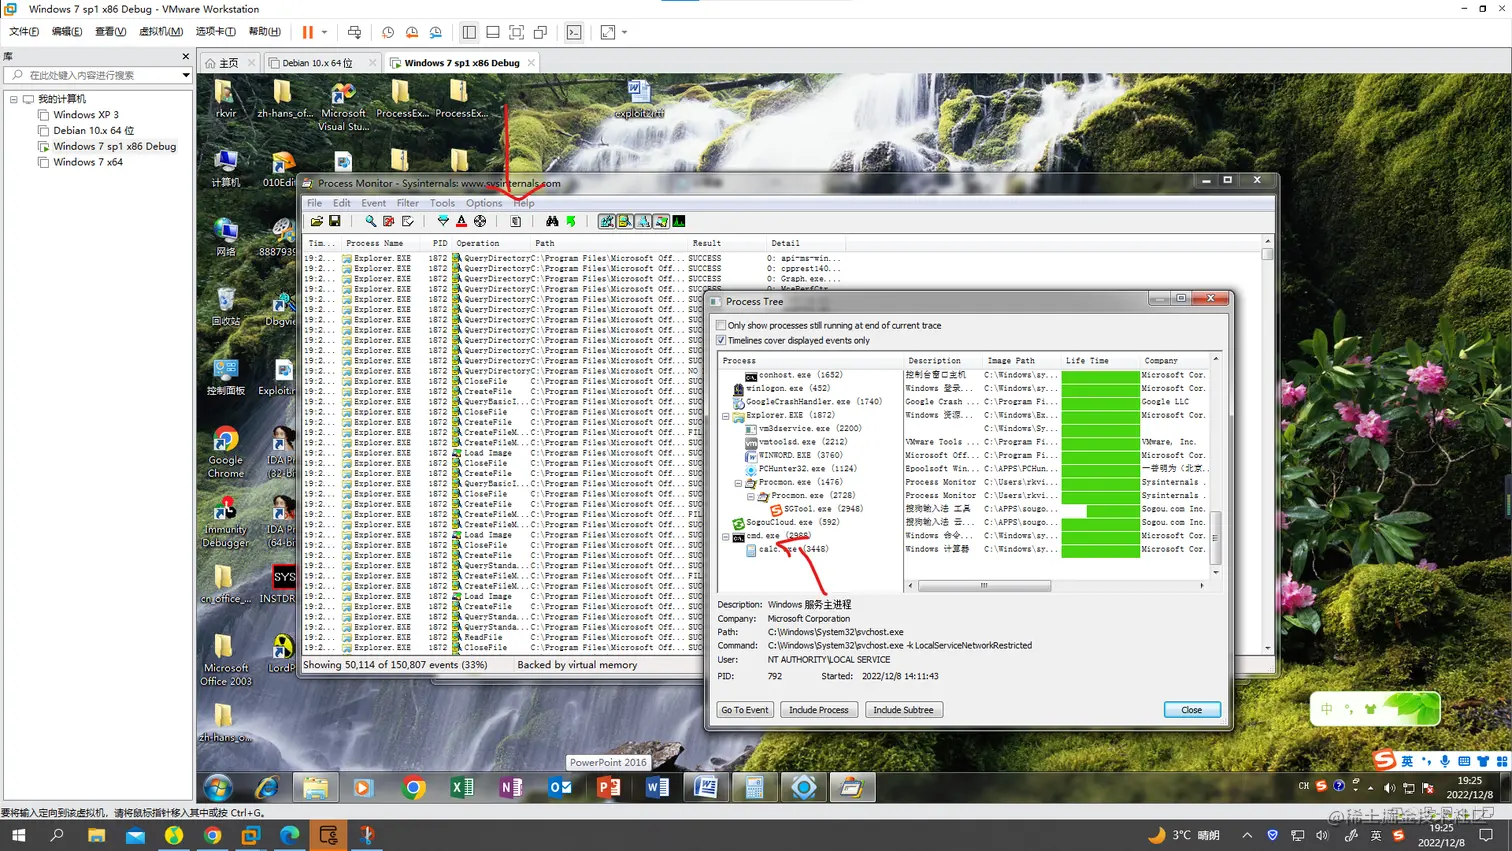
Task: Open VMware fullscreen stretch dropdown arrow
Action: (624, 32)
